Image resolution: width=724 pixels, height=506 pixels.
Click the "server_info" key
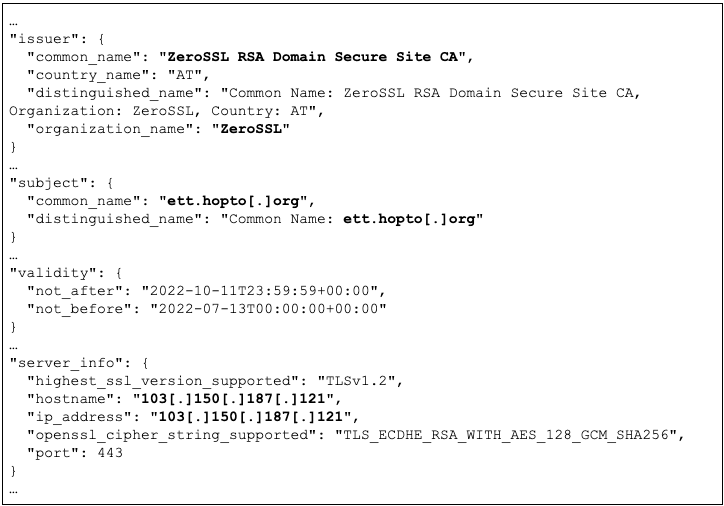point(59,362)
